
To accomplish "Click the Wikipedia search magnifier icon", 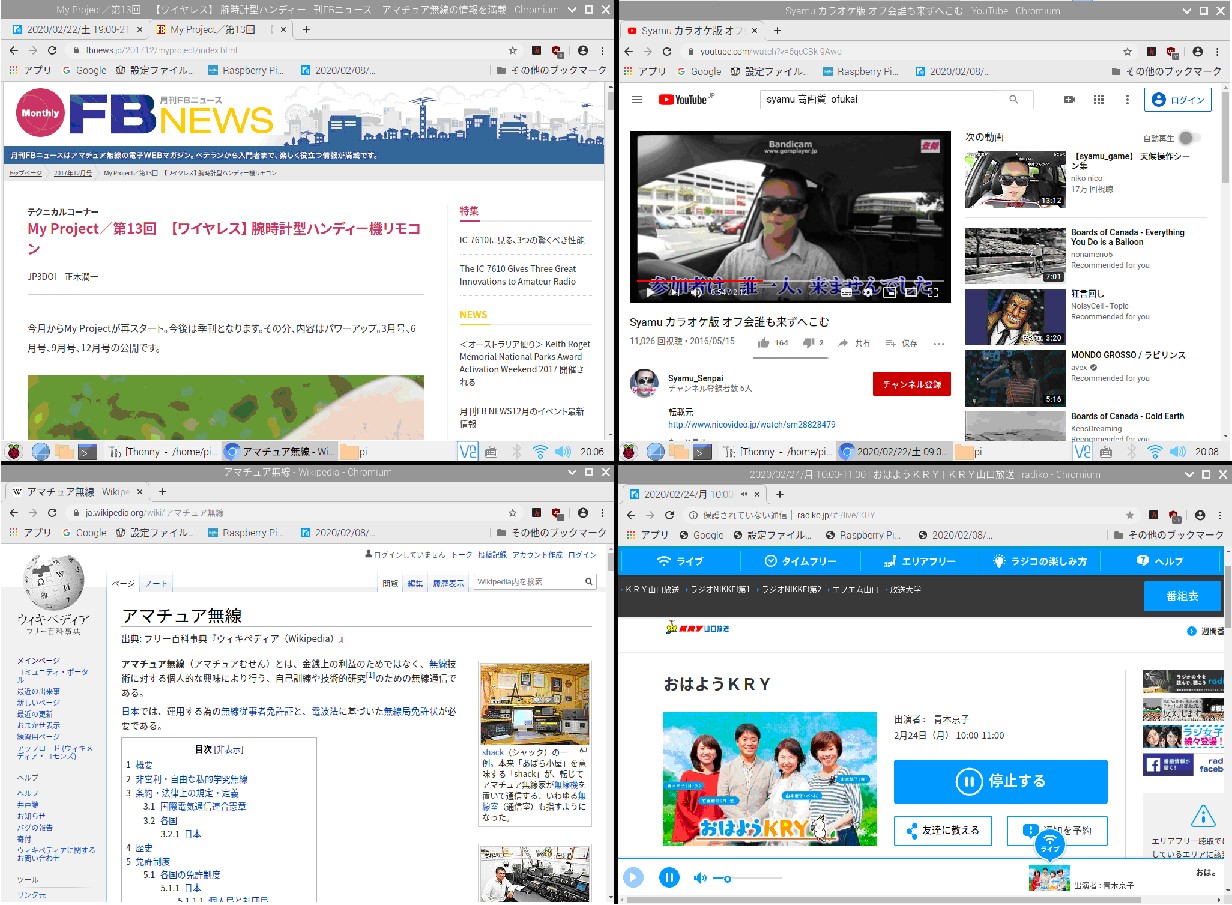I will pyautogui.click(x=590, y=581).
